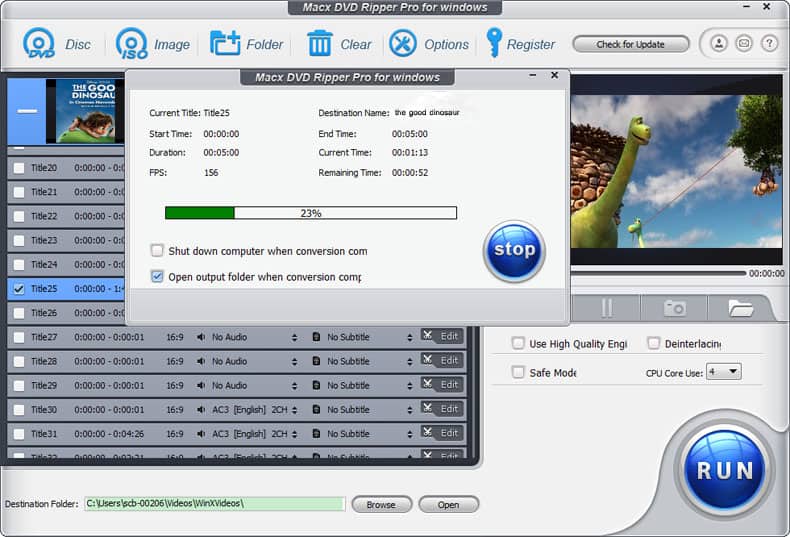
Task: Click the DVD Disc icon
Action: click(39, 44)
